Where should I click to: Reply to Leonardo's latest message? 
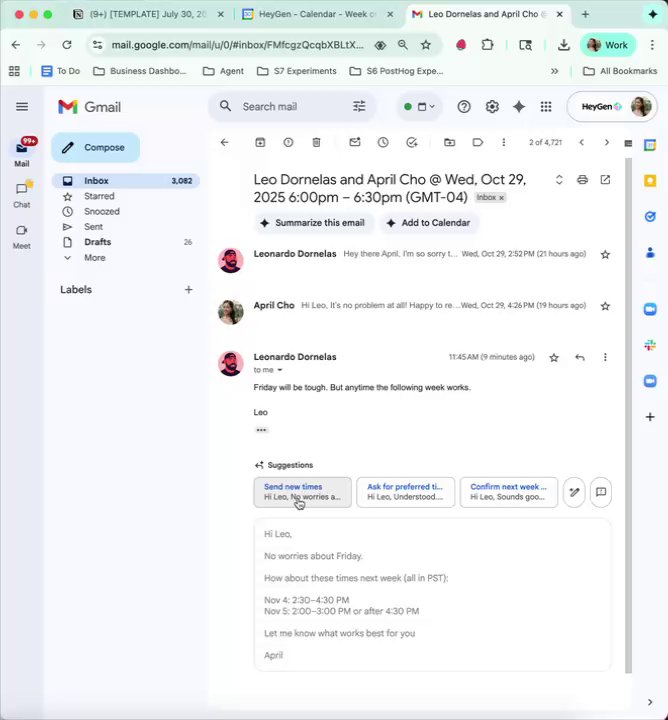[x=580, y=357]
